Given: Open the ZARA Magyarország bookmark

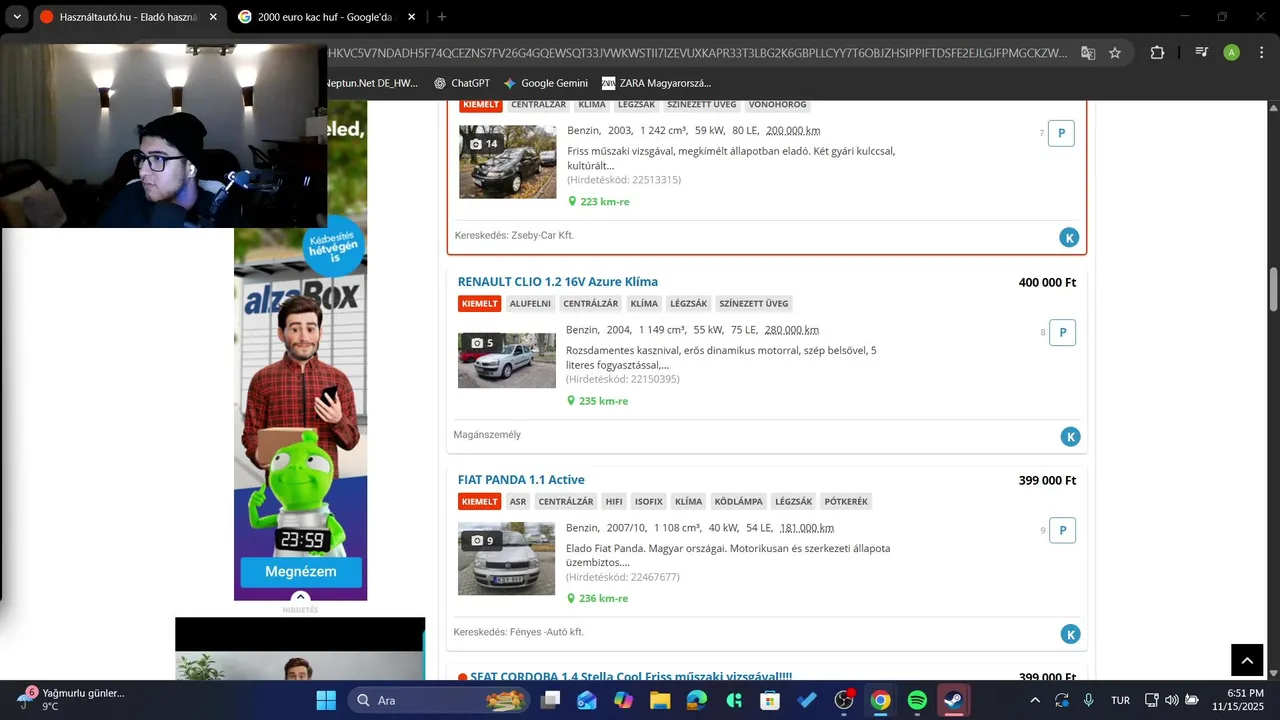Looking at the screenshot, I should 656,83.
